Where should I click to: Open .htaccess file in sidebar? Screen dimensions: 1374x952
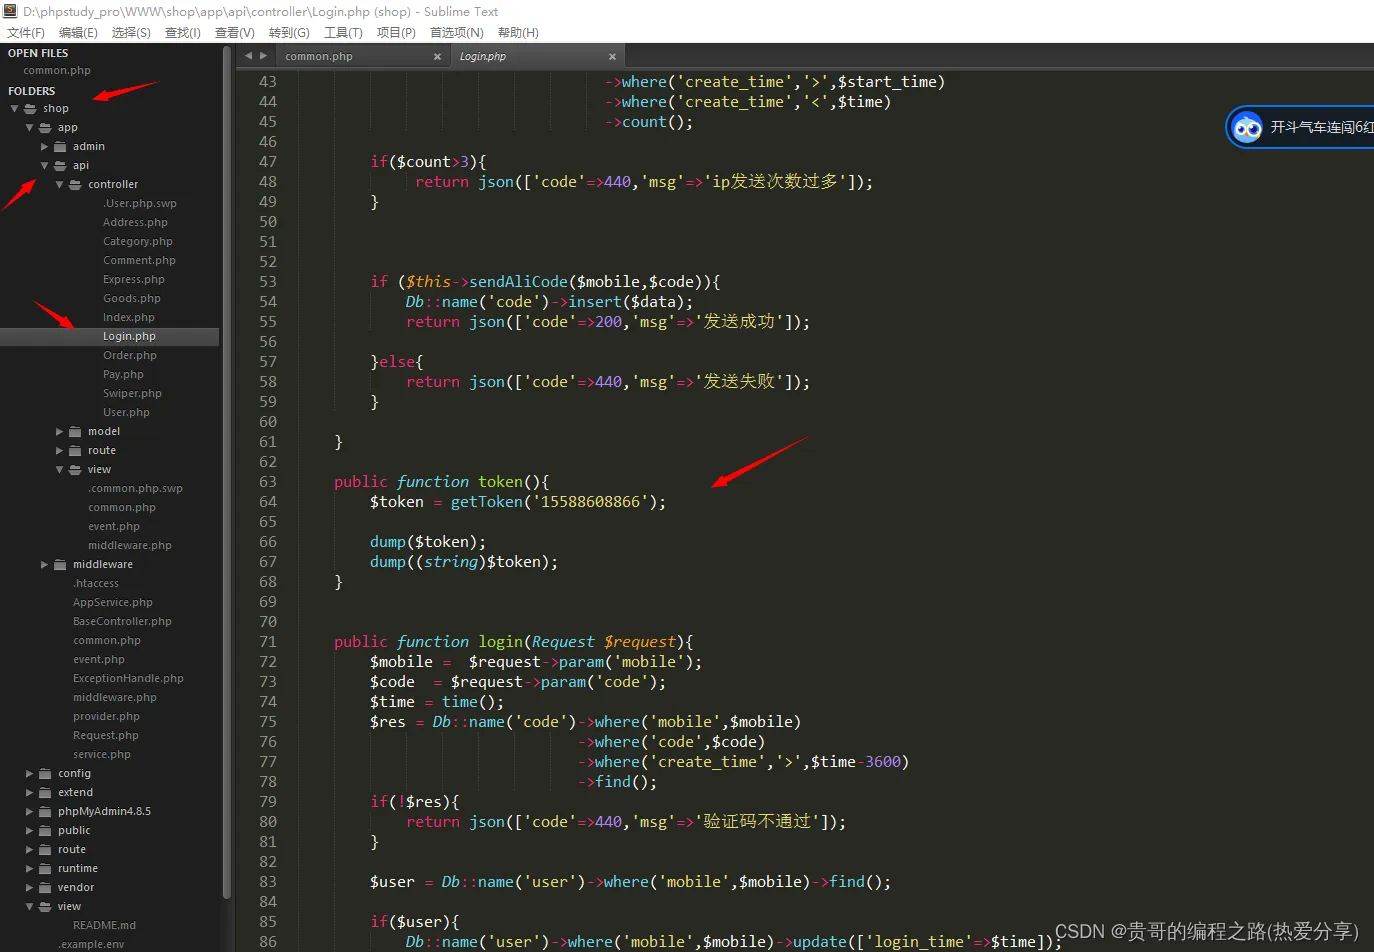pos(96,583)
